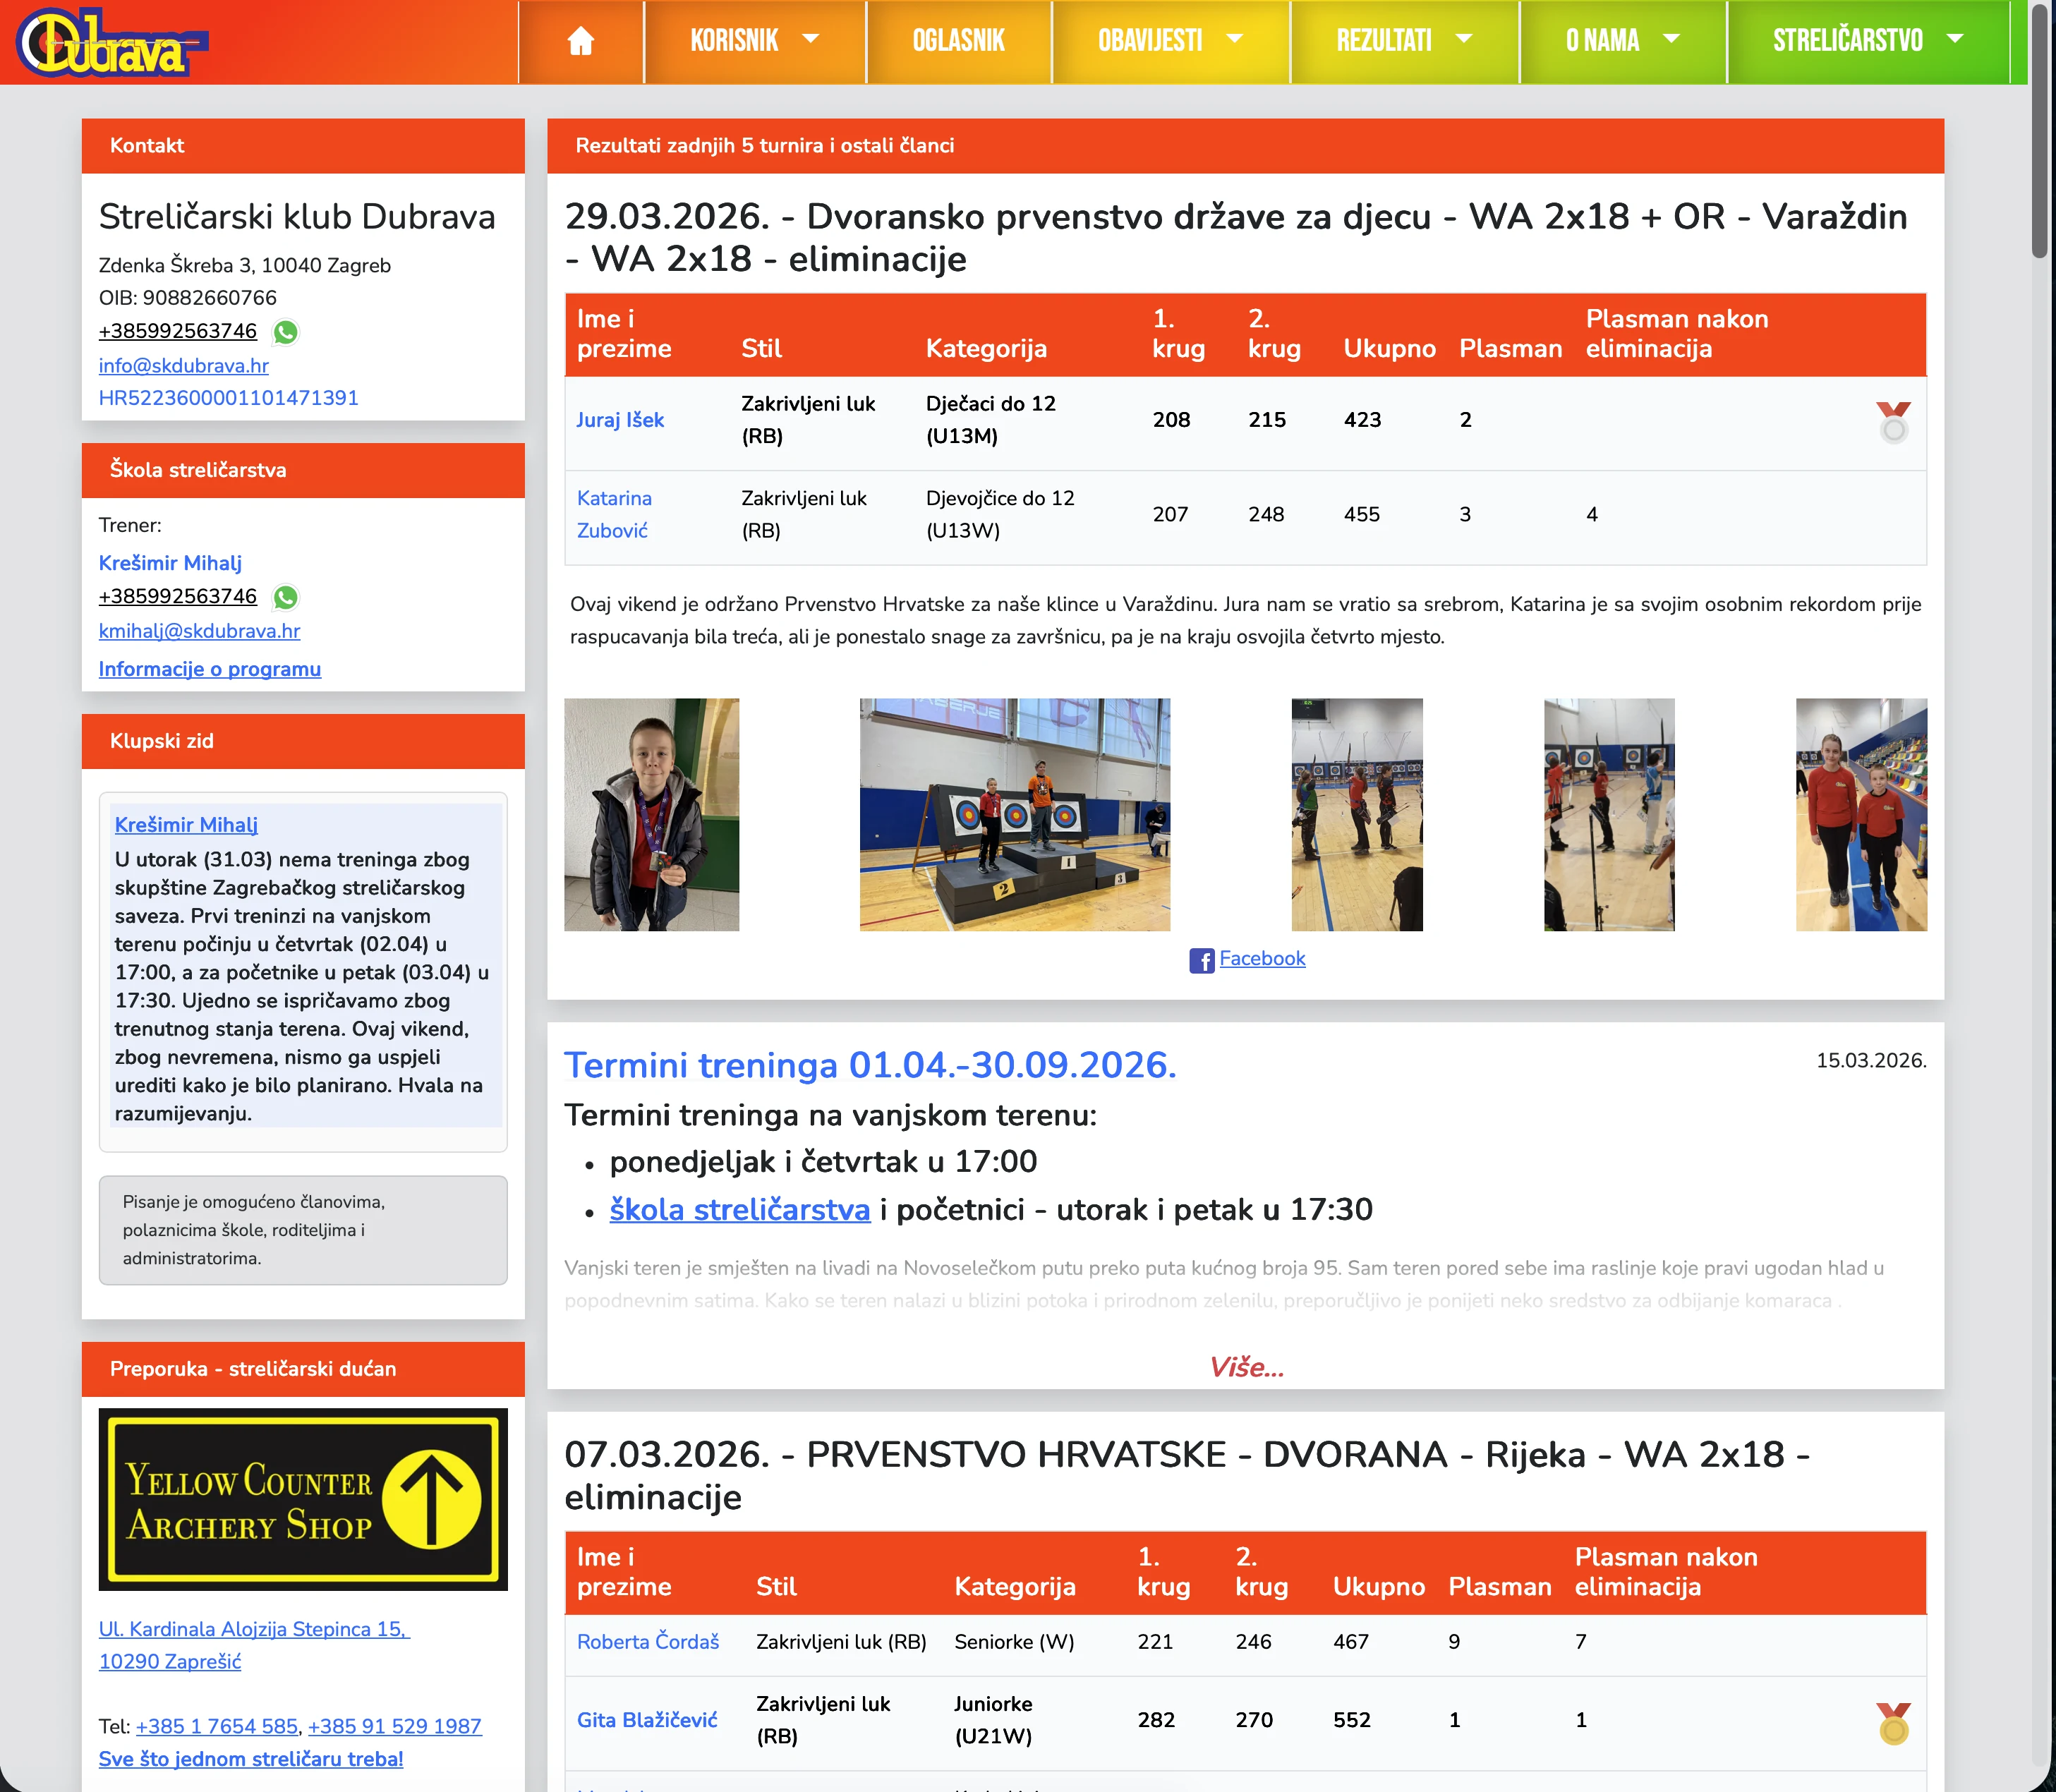
Task: Click WhatsApp icon in Kontakt panel
Action: (286, 332)
